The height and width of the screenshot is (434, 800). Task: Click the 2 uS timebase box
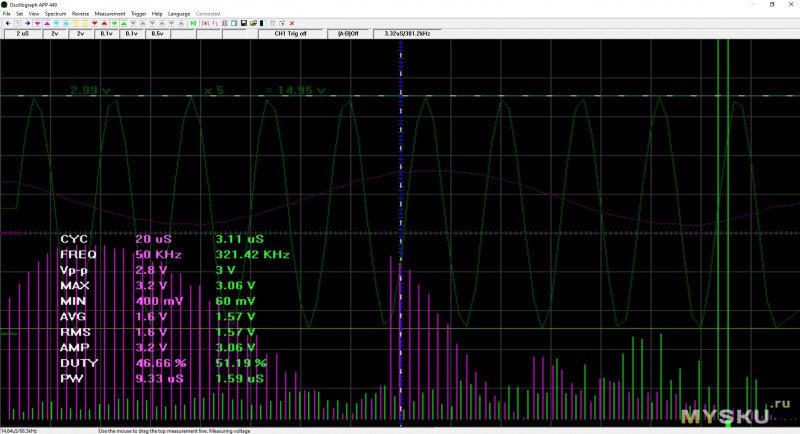tap(22, 33)
